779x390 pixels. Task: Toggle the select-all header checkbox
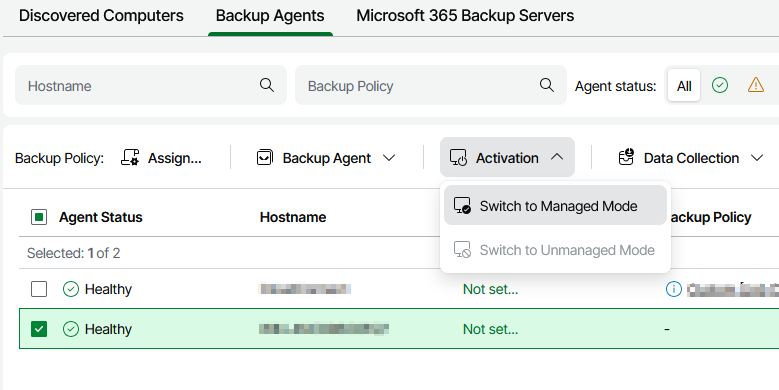click(x=39, y=217)
